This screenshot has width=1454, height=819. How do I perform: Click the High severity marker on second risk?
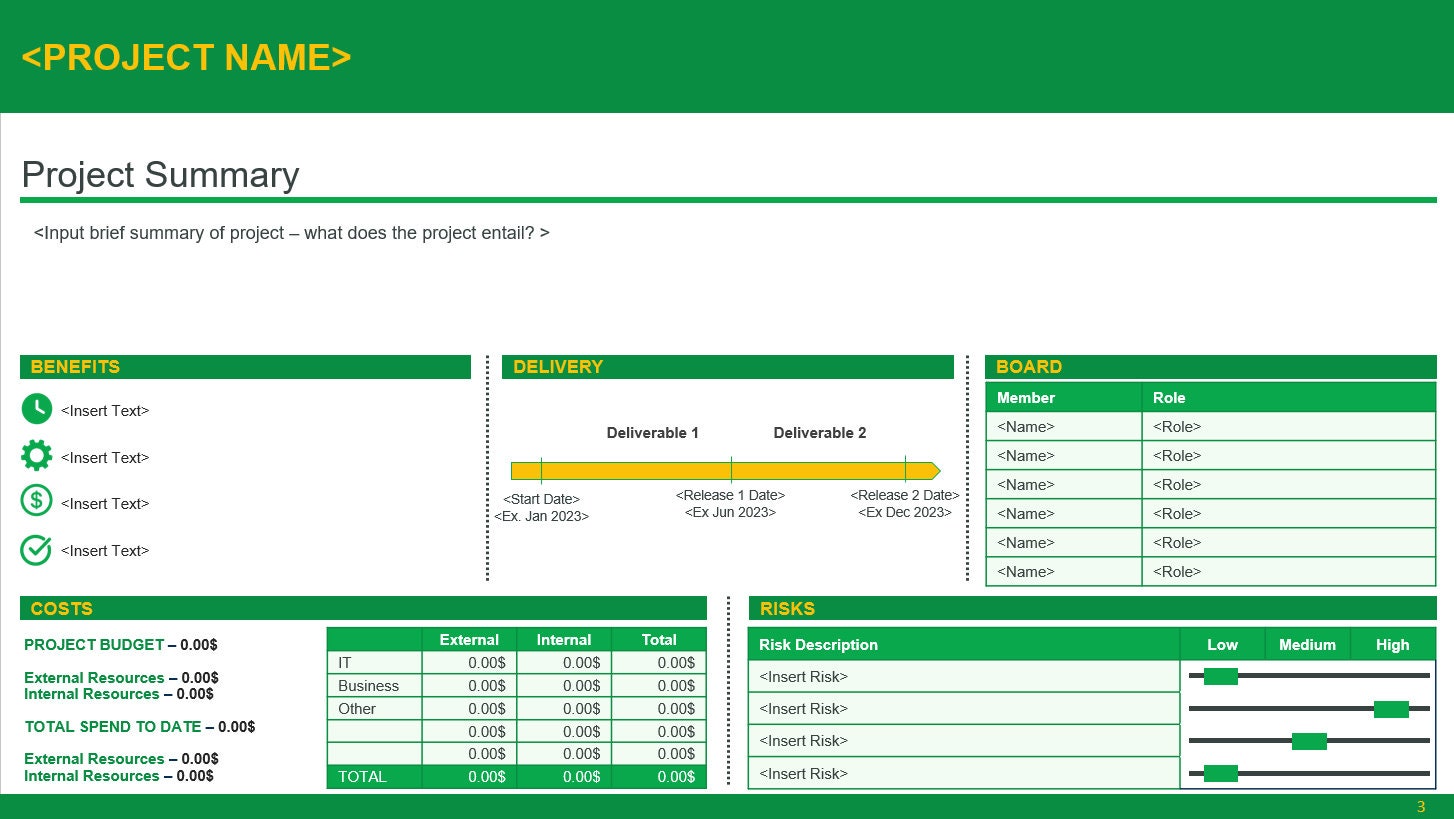pos(1389,708)
